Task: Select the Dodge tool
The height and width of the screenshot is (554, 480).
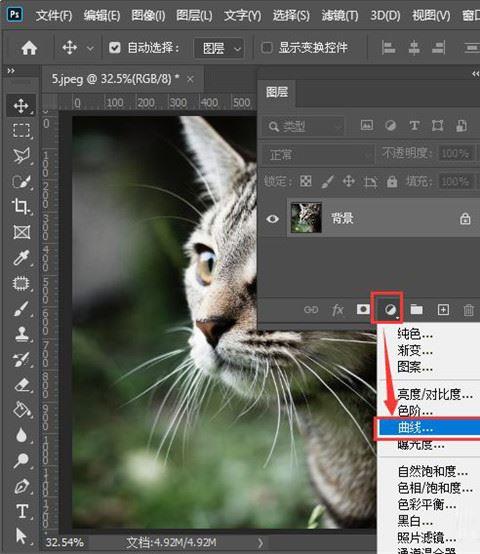Action: pos(21,460)
